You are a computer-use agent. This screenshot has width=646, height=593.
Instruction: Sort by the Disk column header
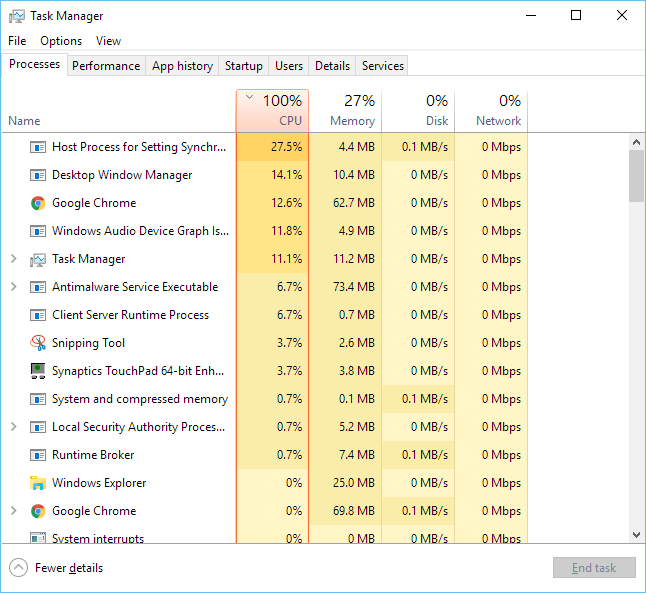418,111
